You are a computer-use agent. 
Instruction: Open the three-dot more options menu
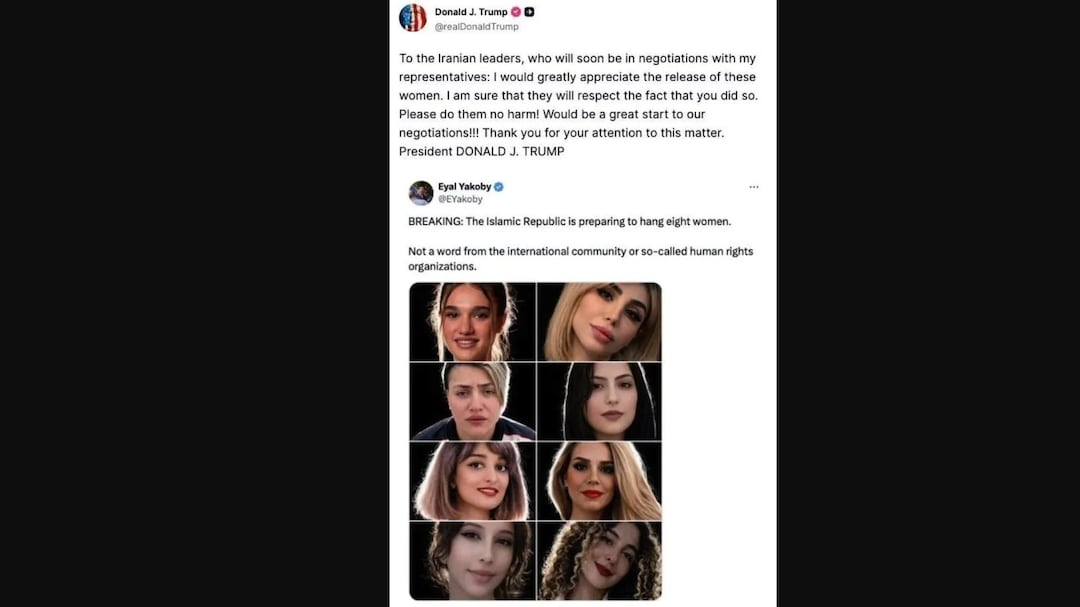753,186
